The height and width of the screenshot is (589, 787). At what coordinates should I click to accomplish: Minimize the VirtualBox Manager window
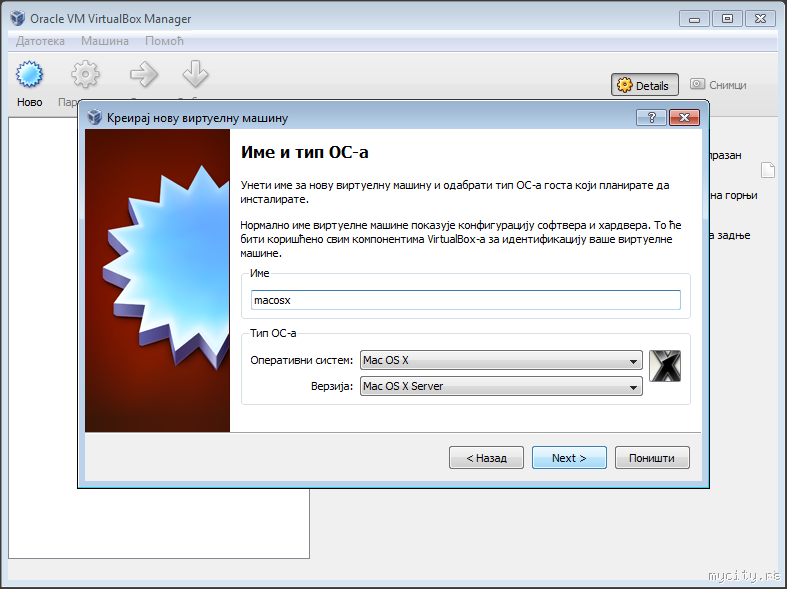(x=694, y=19)
